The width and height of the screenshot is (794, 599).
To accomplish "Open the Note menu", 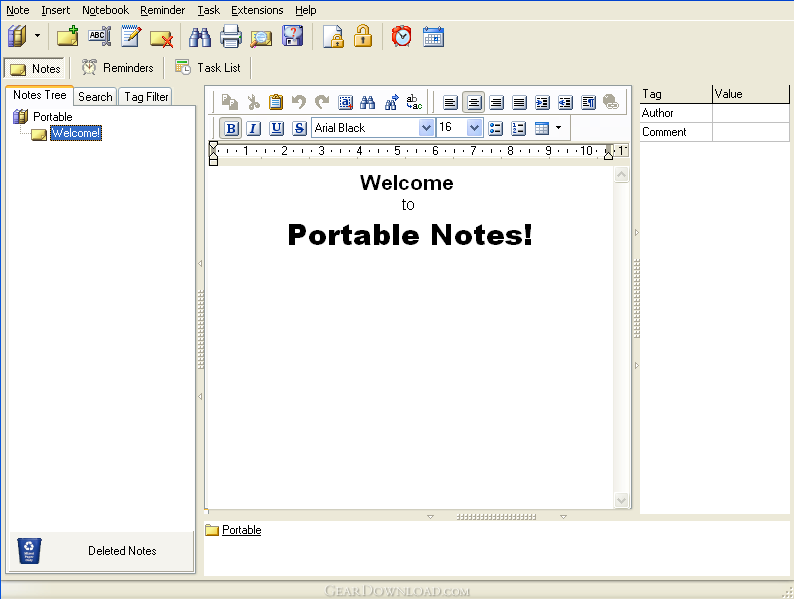I will [18, 10].
